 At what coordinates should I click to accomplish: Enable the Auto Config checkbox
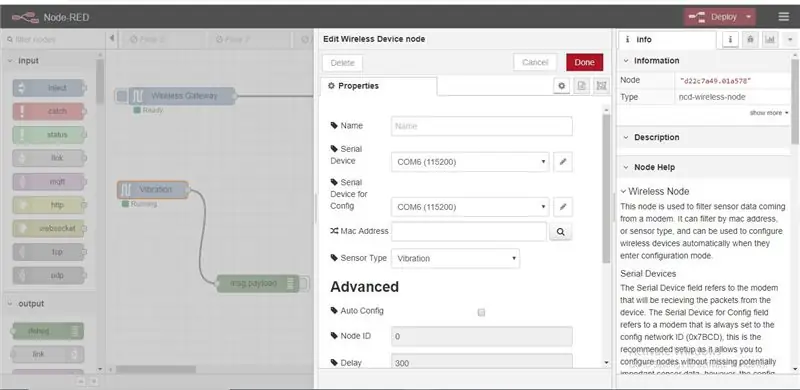click(481, 312)
